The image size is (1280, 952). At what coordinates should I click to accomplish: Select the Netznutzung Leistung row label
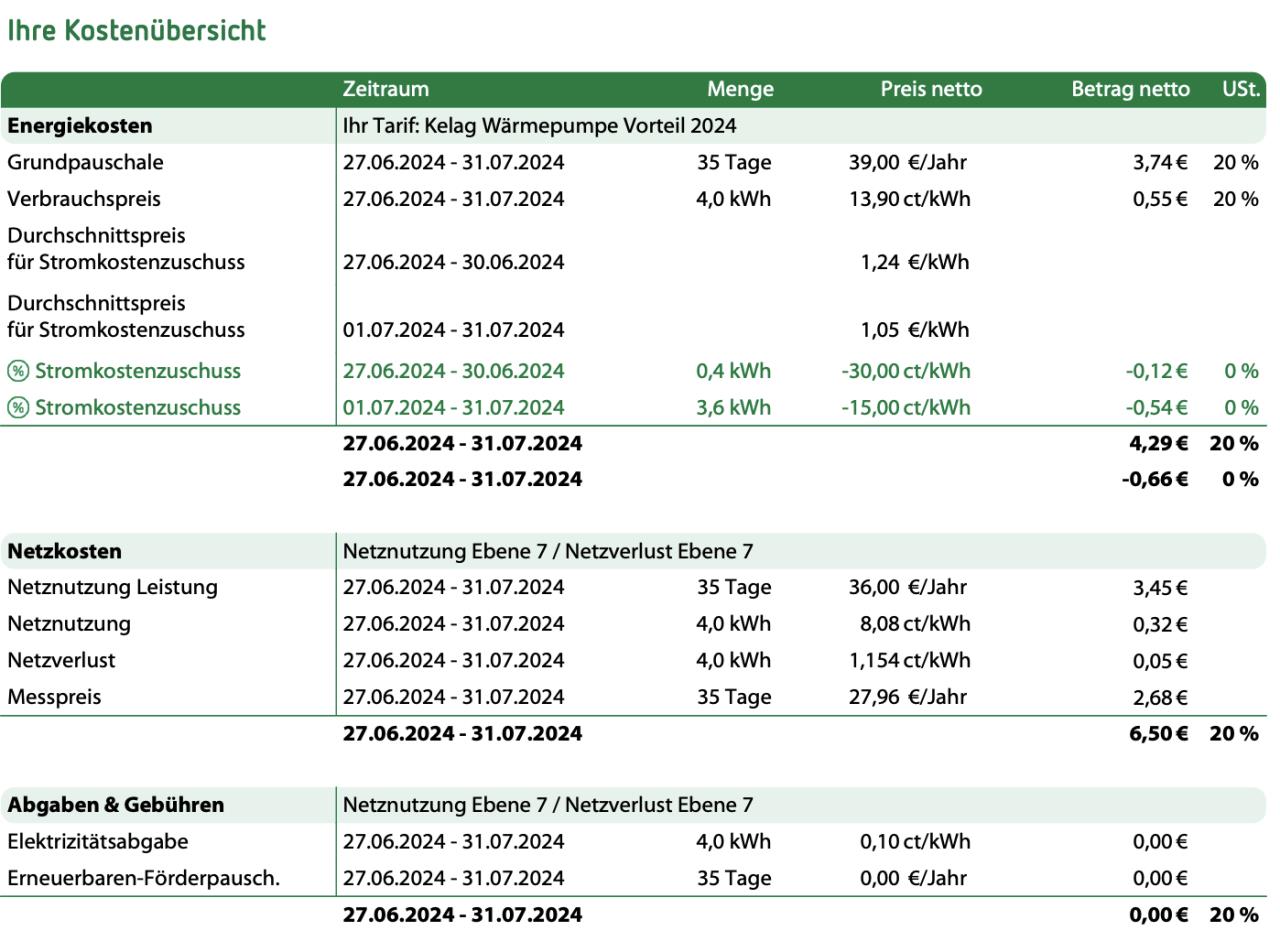click(x=112, y=587)
